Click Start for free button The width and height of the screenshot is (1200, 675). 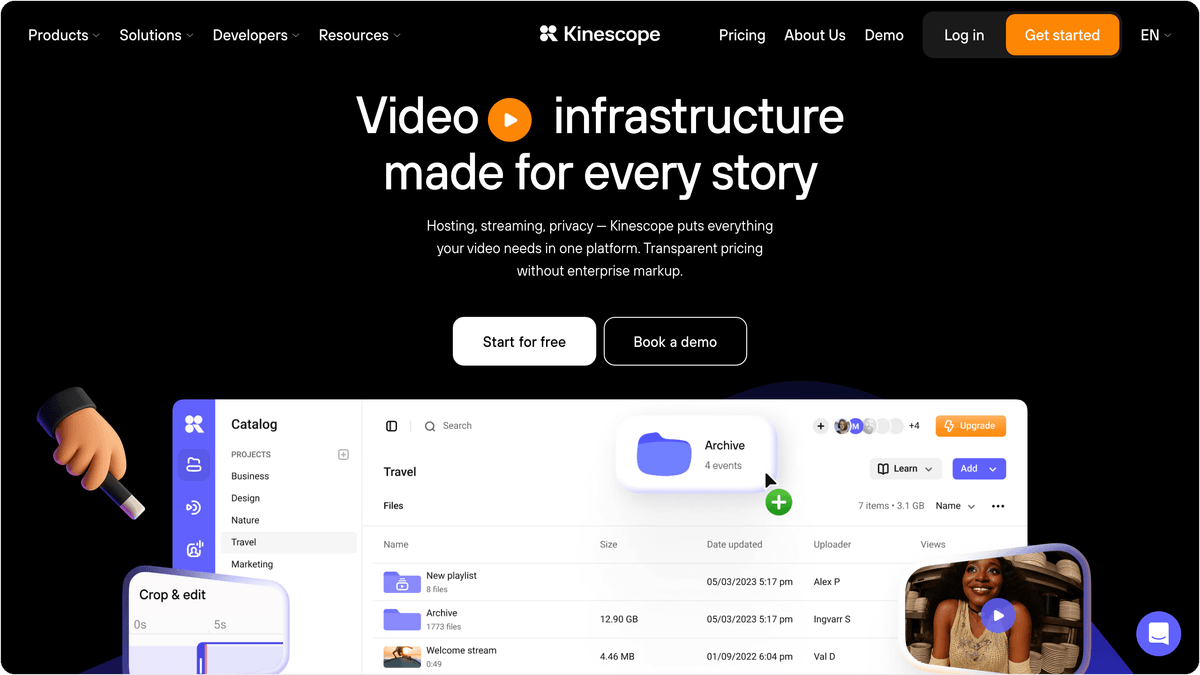pyautogui.click(x=524, y=341)
